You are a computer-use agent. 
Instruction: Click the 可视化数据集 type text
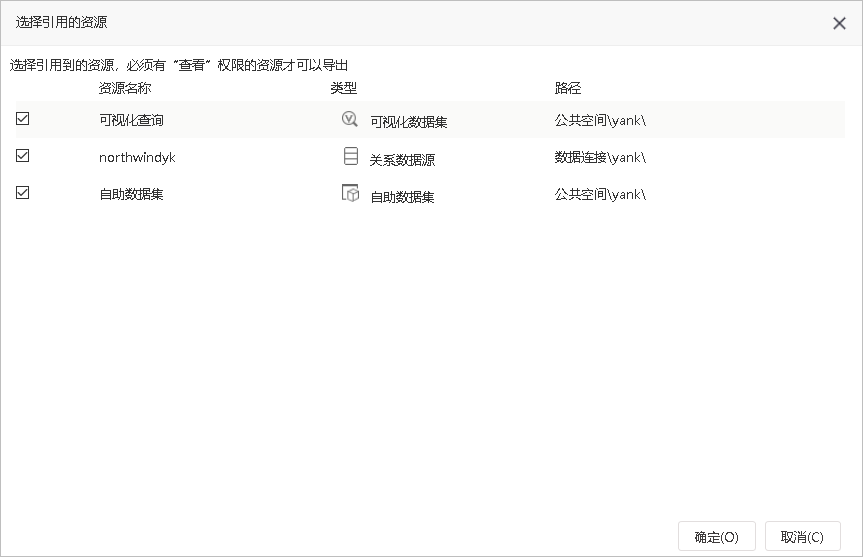409,122
